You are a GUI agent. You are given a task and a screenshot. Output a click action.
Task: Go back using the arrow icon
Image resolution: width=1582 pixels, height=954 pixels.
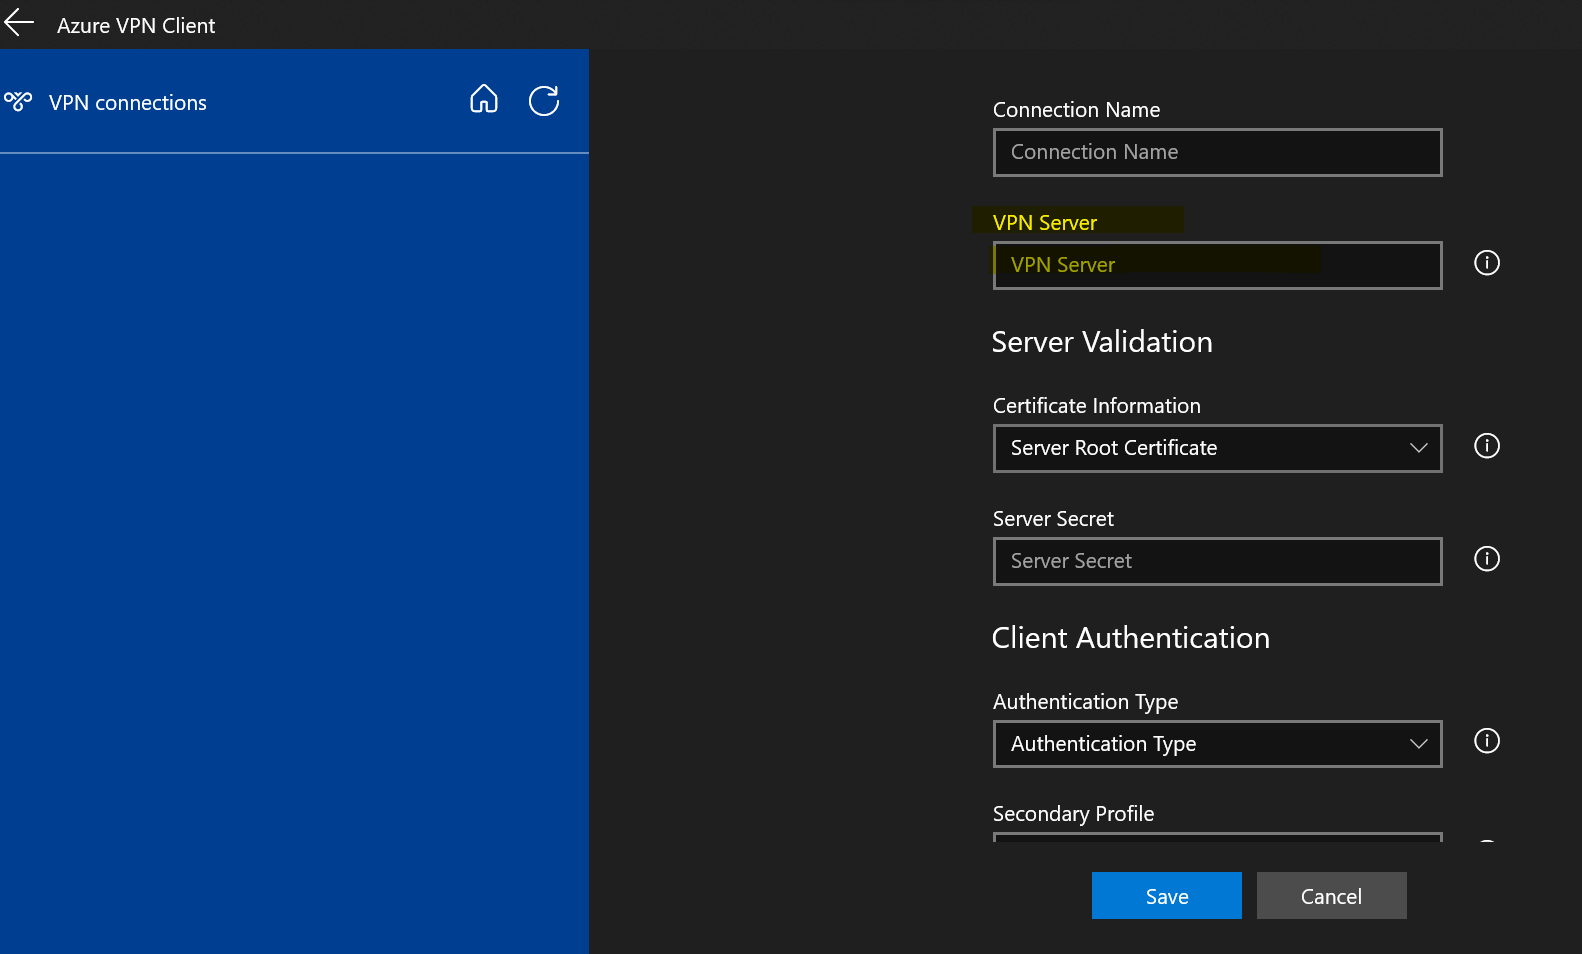click(19, 22)
